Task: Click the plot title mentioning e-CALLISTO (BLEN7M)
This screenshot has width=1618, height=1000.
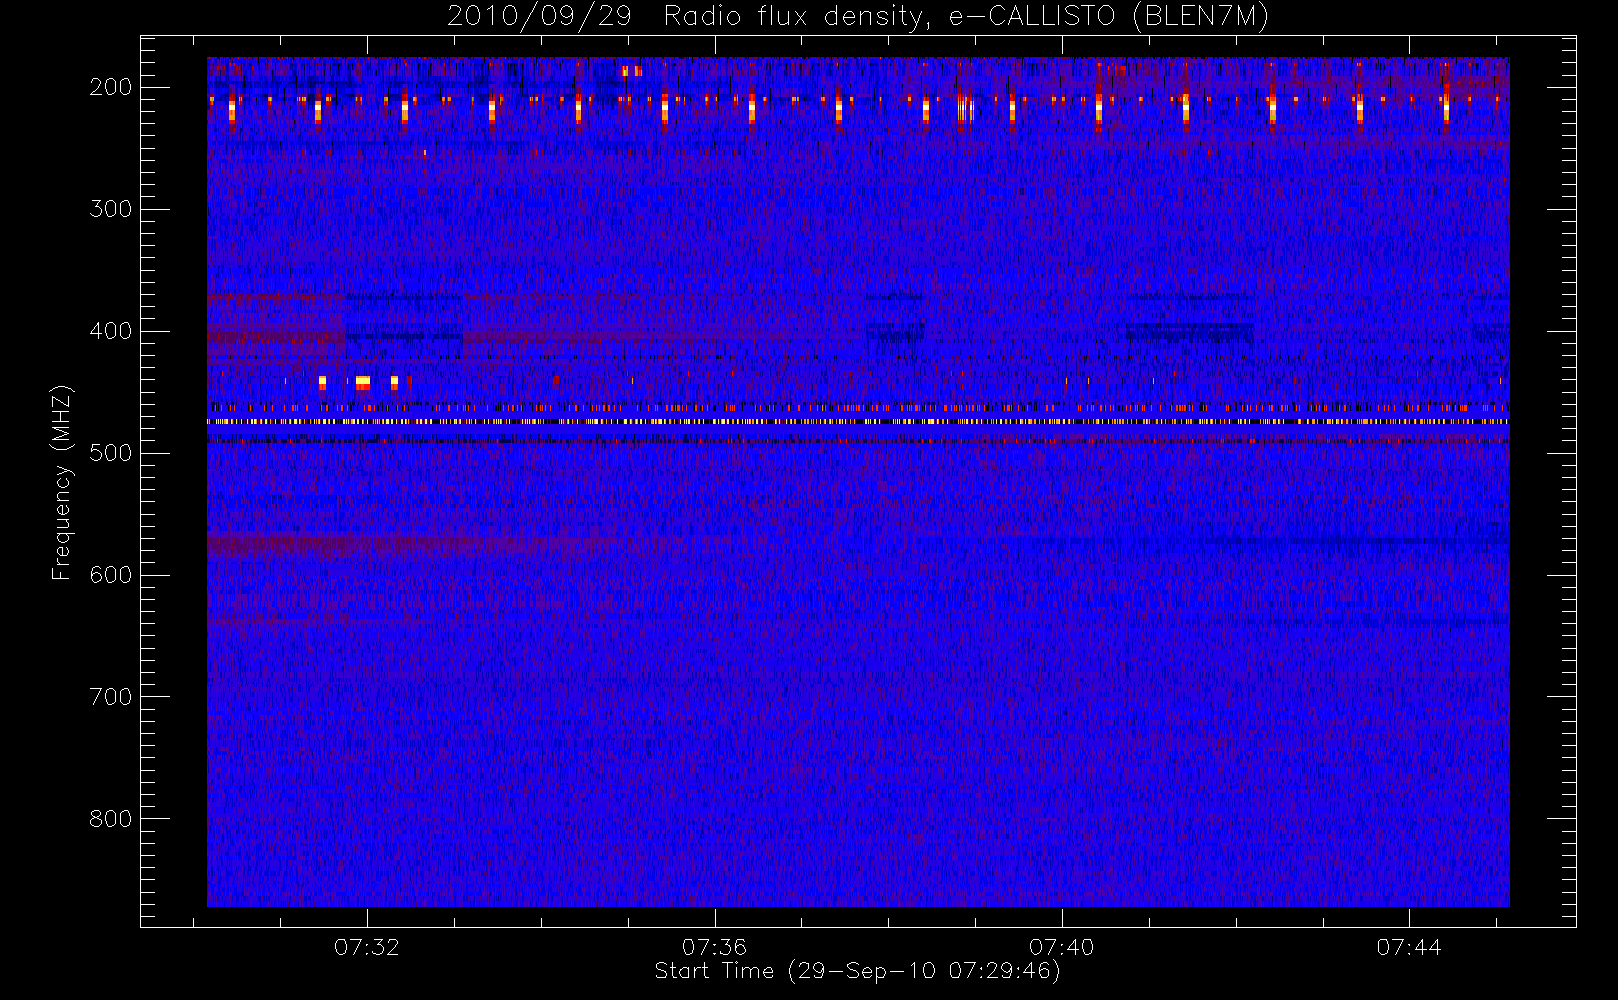Action: (857, 17)
